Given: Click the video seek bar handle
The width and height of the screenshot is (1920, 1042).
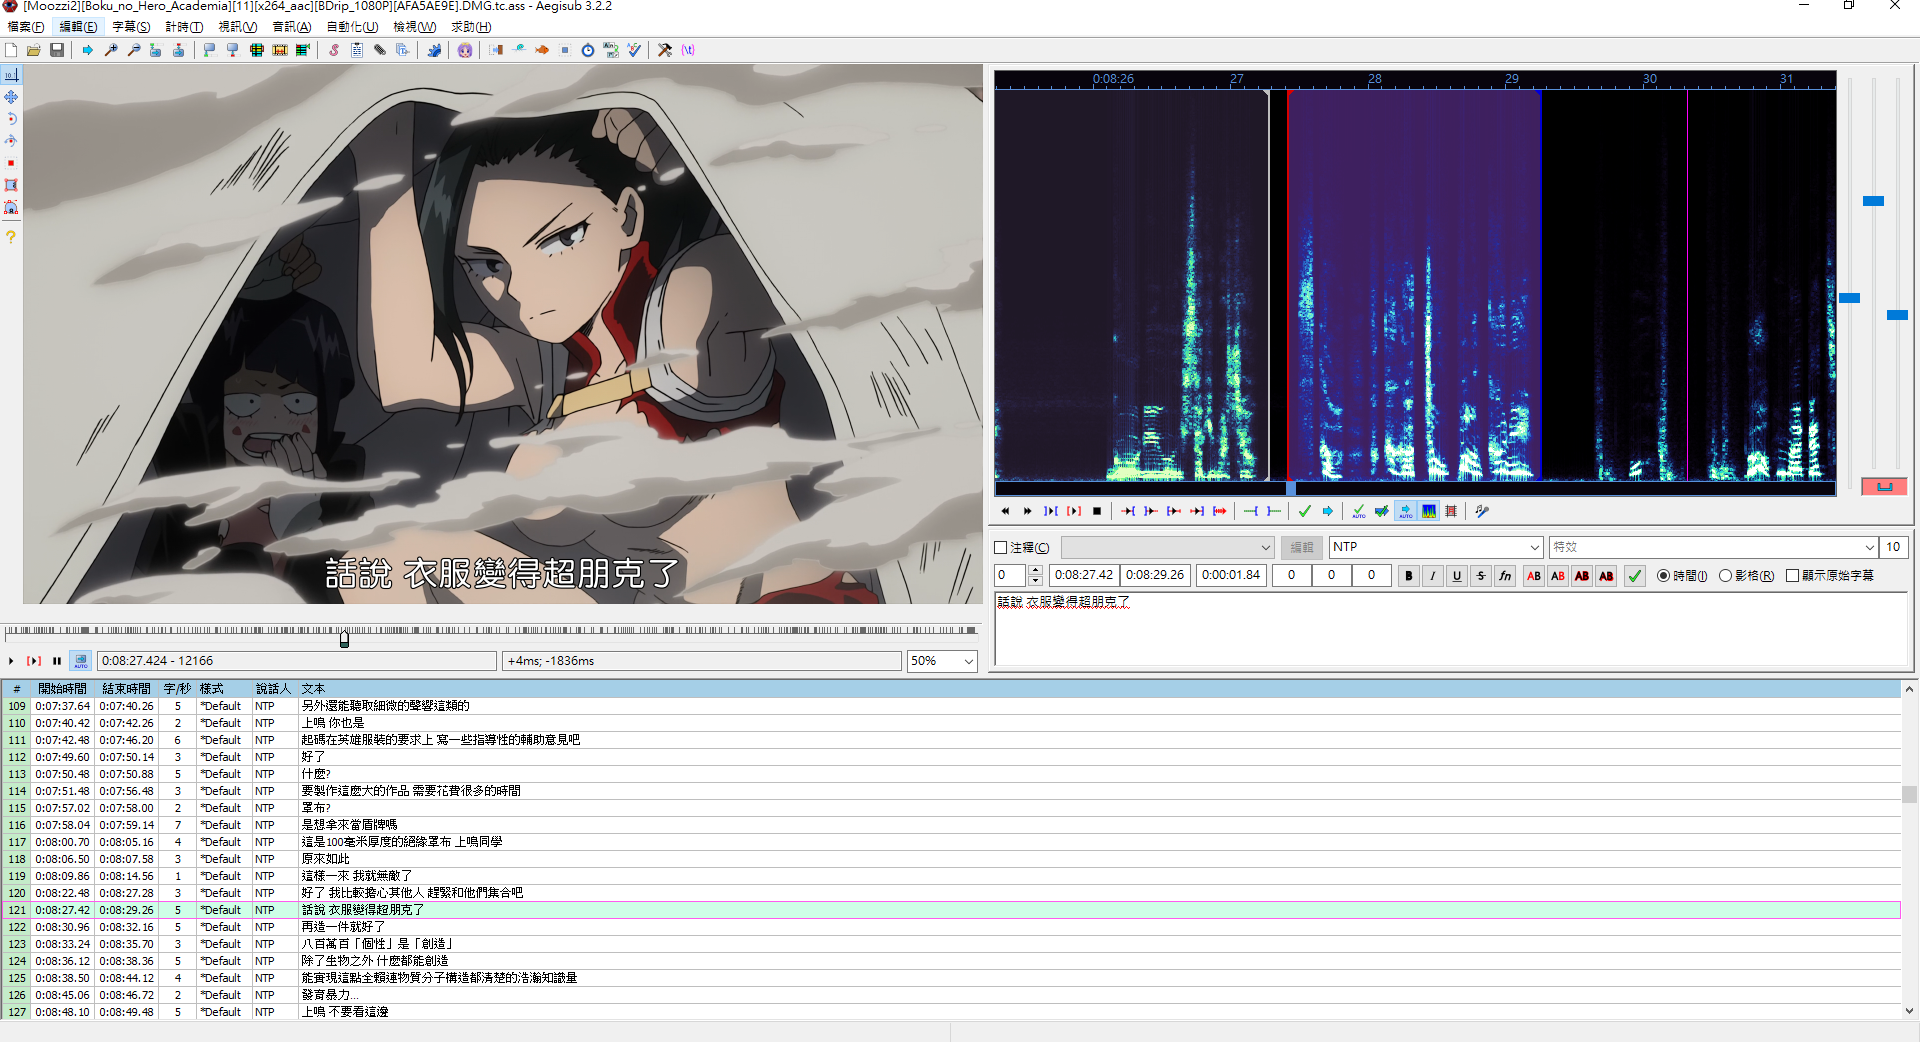Looking at the screenshot, I should pyautogui.click(x=344, y=638).
